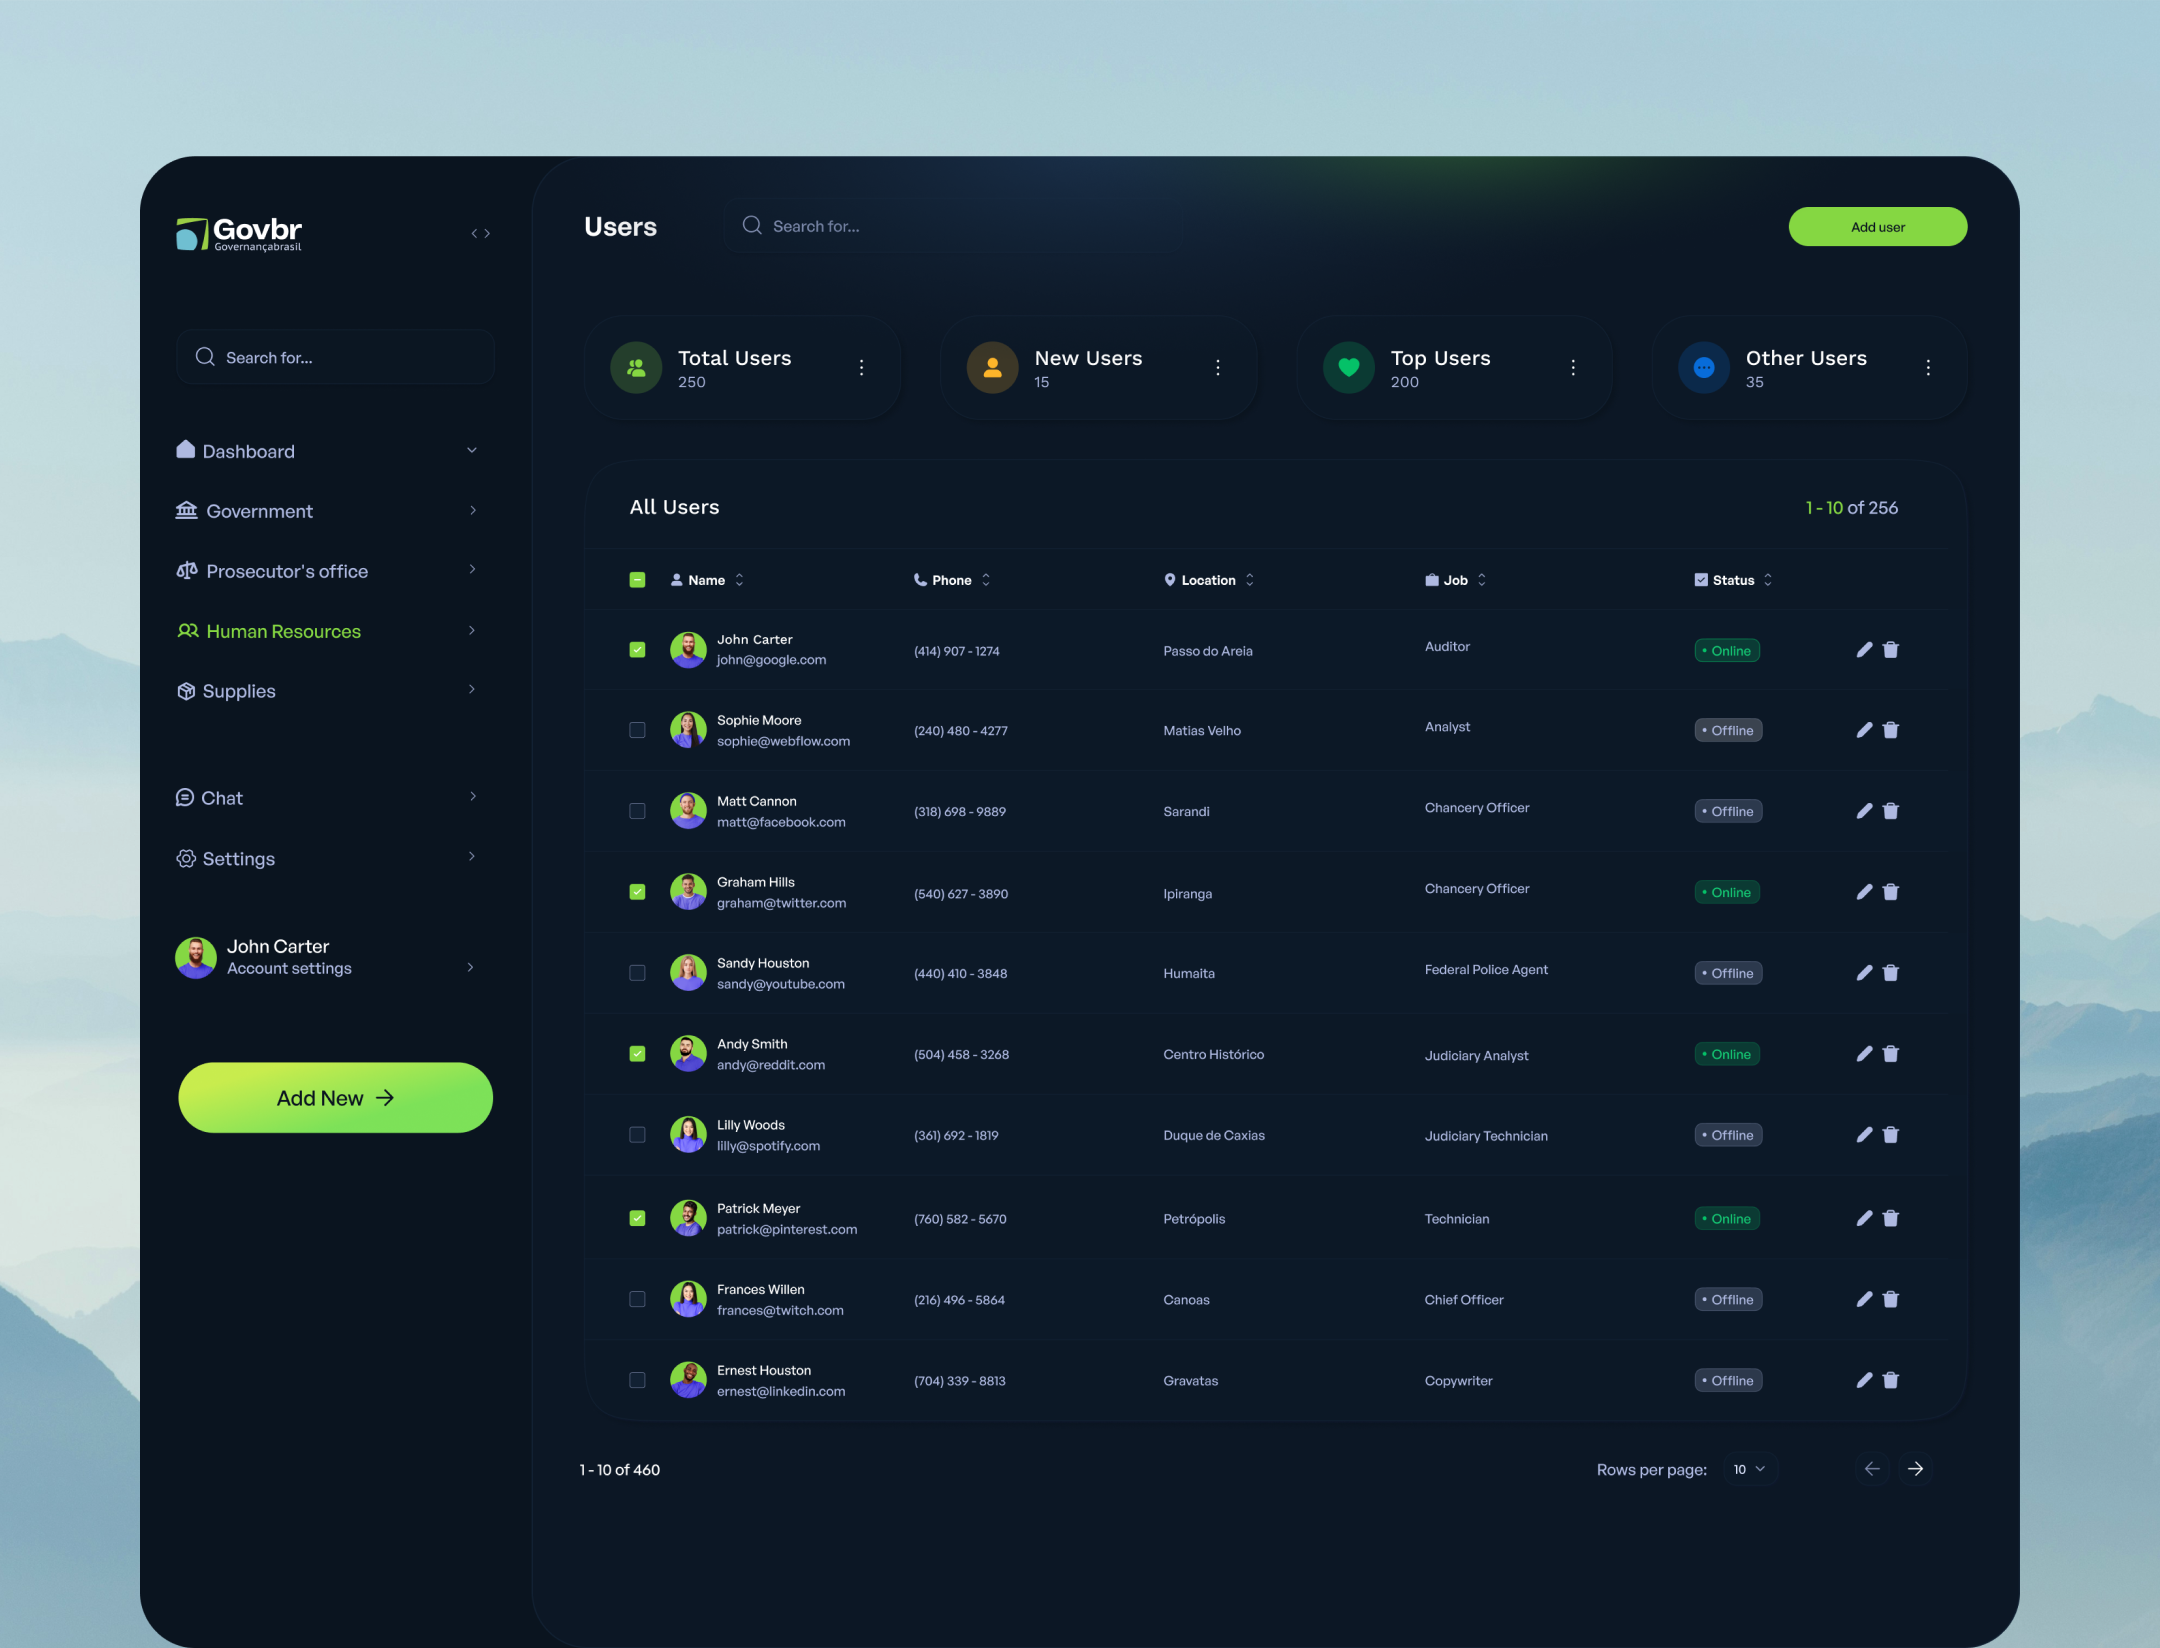2160x1648 pixels.
Task: Click the edit pencil for John Carter row
Action: coord(1864,650)
